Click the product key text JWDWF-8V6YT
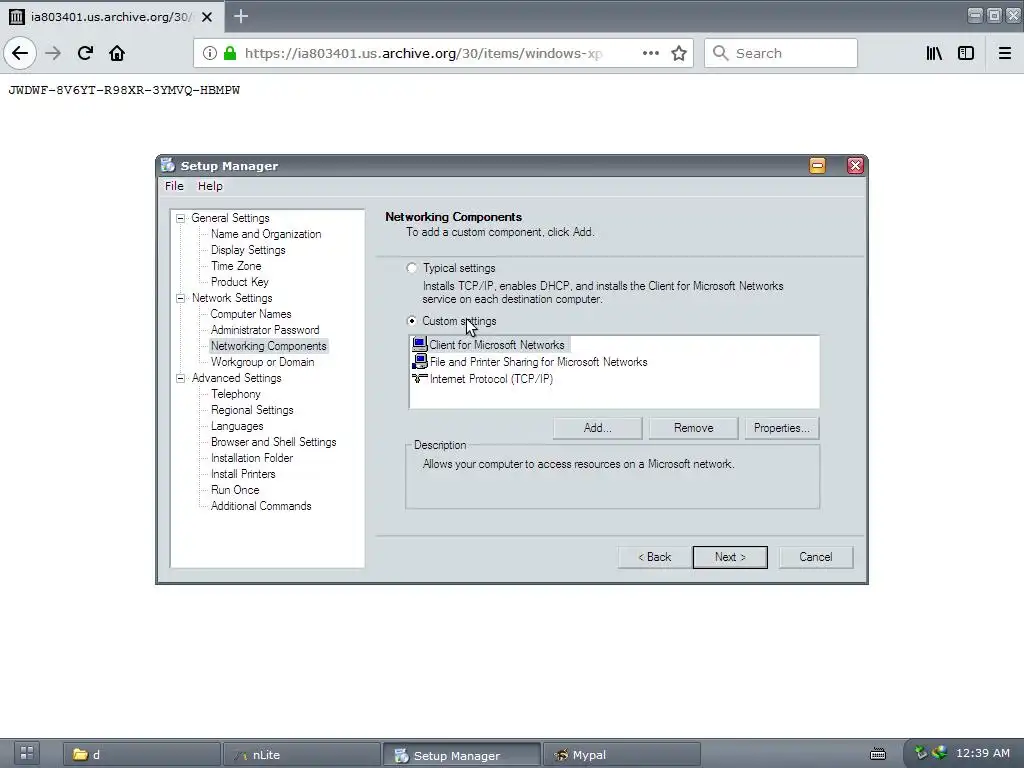This screenshot has width=1024, height=768. 124,90
